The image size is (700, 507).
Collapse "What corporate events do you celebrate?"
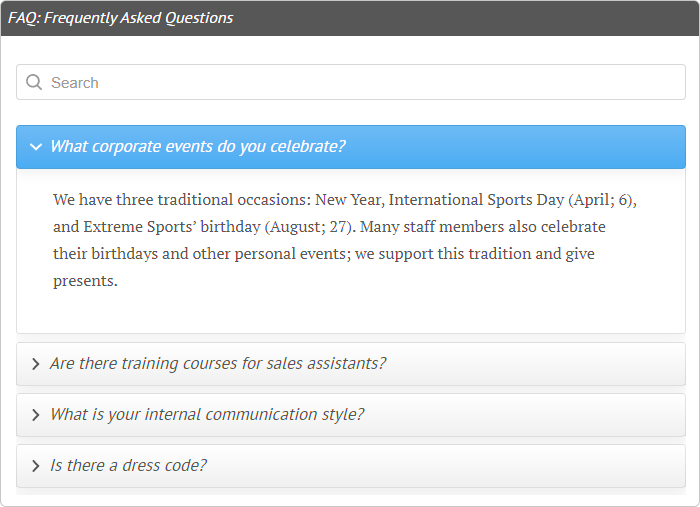[x=198, y=147]
